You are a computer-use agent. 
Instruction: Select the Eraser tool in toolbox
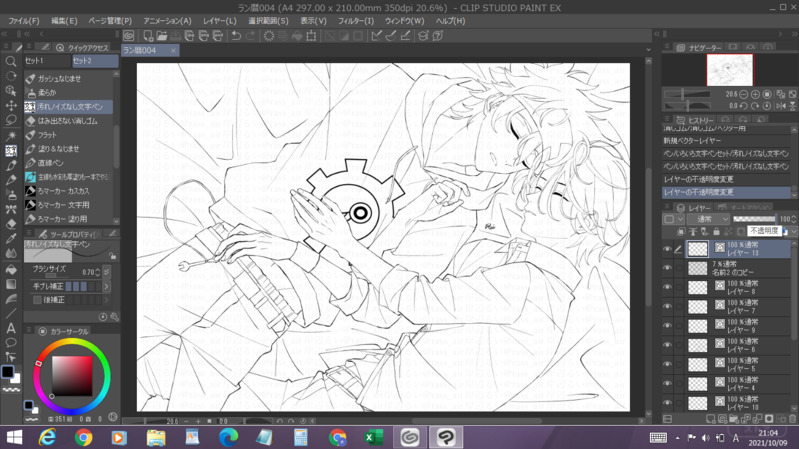(x=11, y=224)
